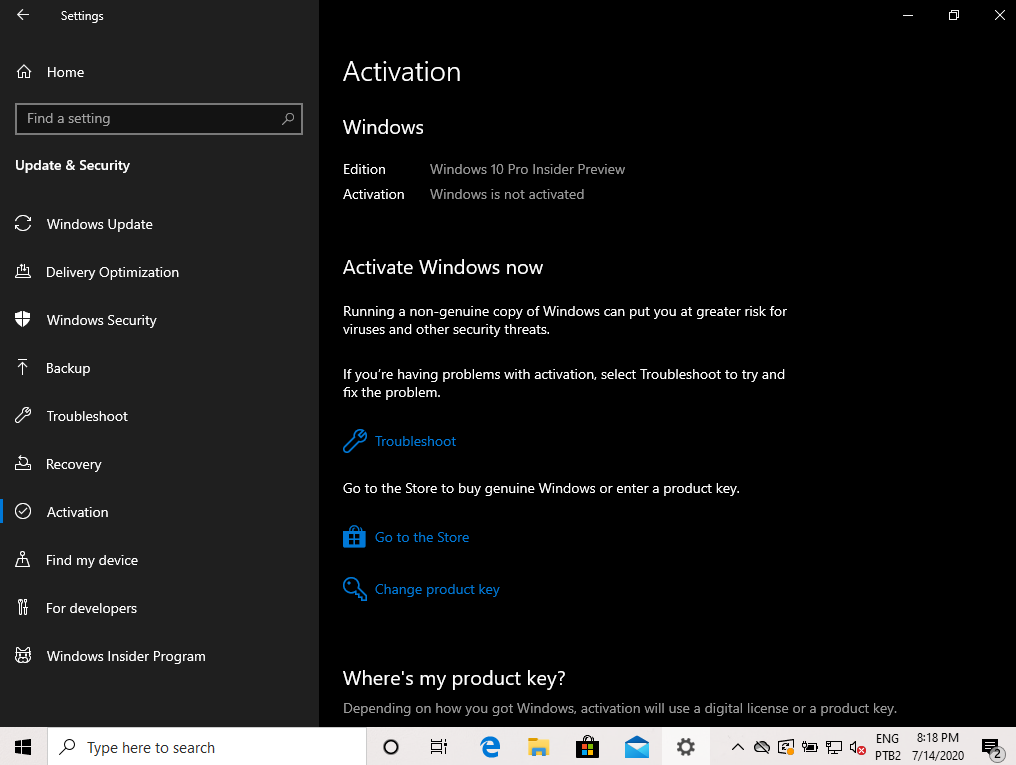Click Go to the Store link
This screenshot has height=765, width=1016.
pos(422,537)
